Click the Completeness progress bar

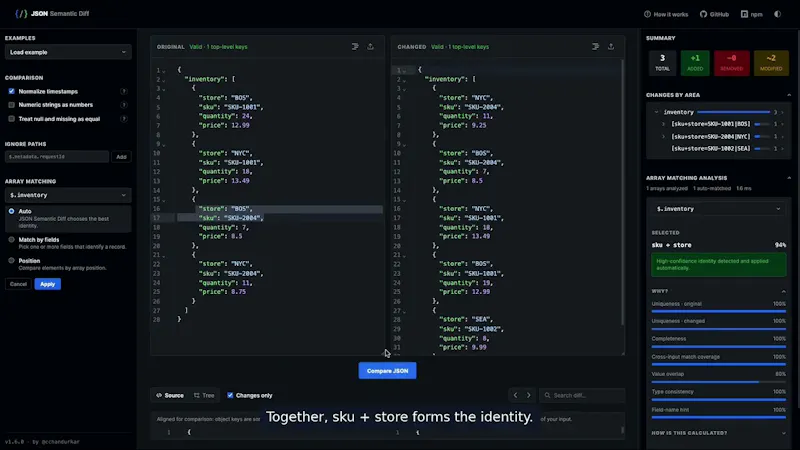(x=718, y=346)
